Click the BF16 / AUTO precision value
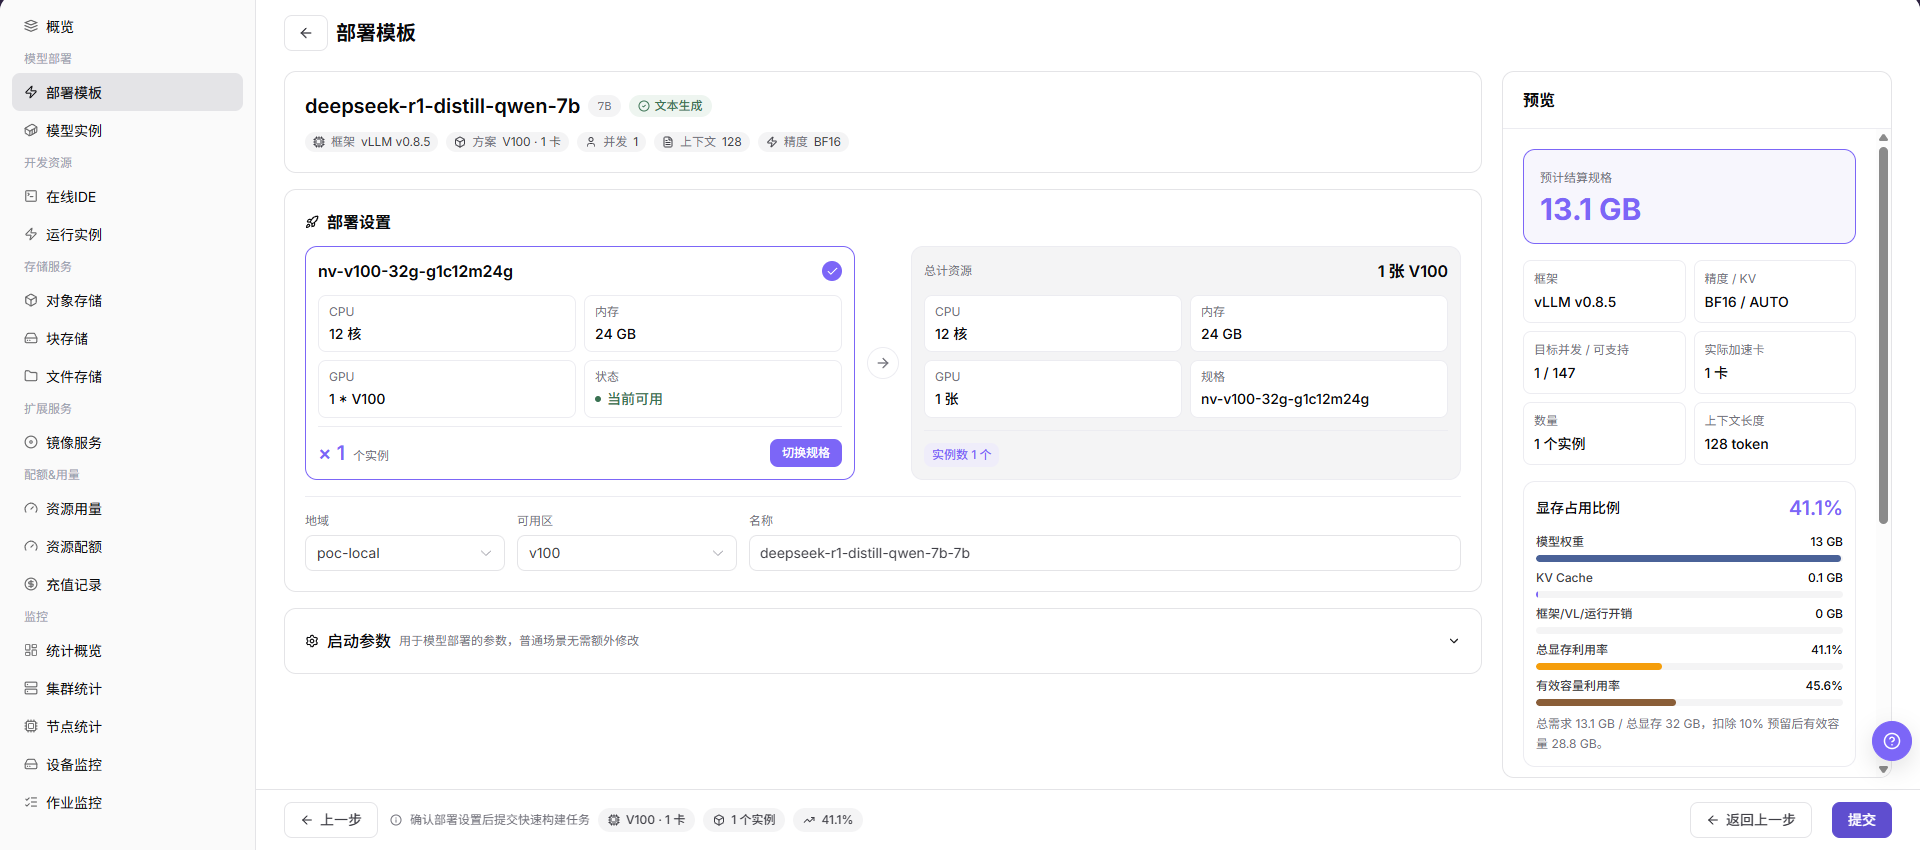Image resolution: width=1920 pixels, height=850 pixels. (1746, 302)
